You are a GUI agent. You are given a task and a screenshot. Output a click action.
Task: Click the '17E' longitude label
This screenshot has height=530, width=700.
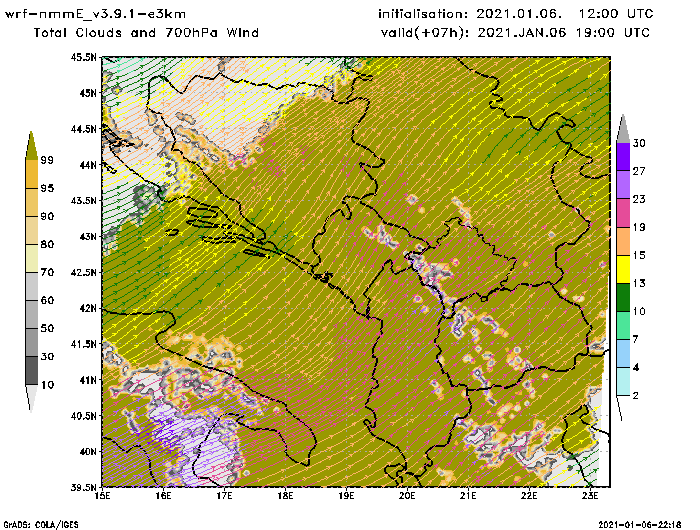tap(225, 496)
